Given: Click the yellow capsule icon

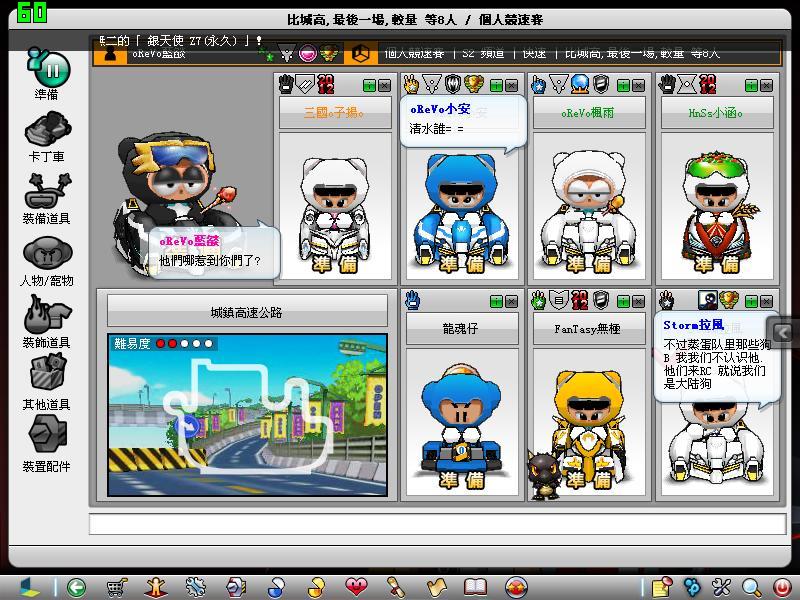Looking at the screenshot, I should coord(316,588).
